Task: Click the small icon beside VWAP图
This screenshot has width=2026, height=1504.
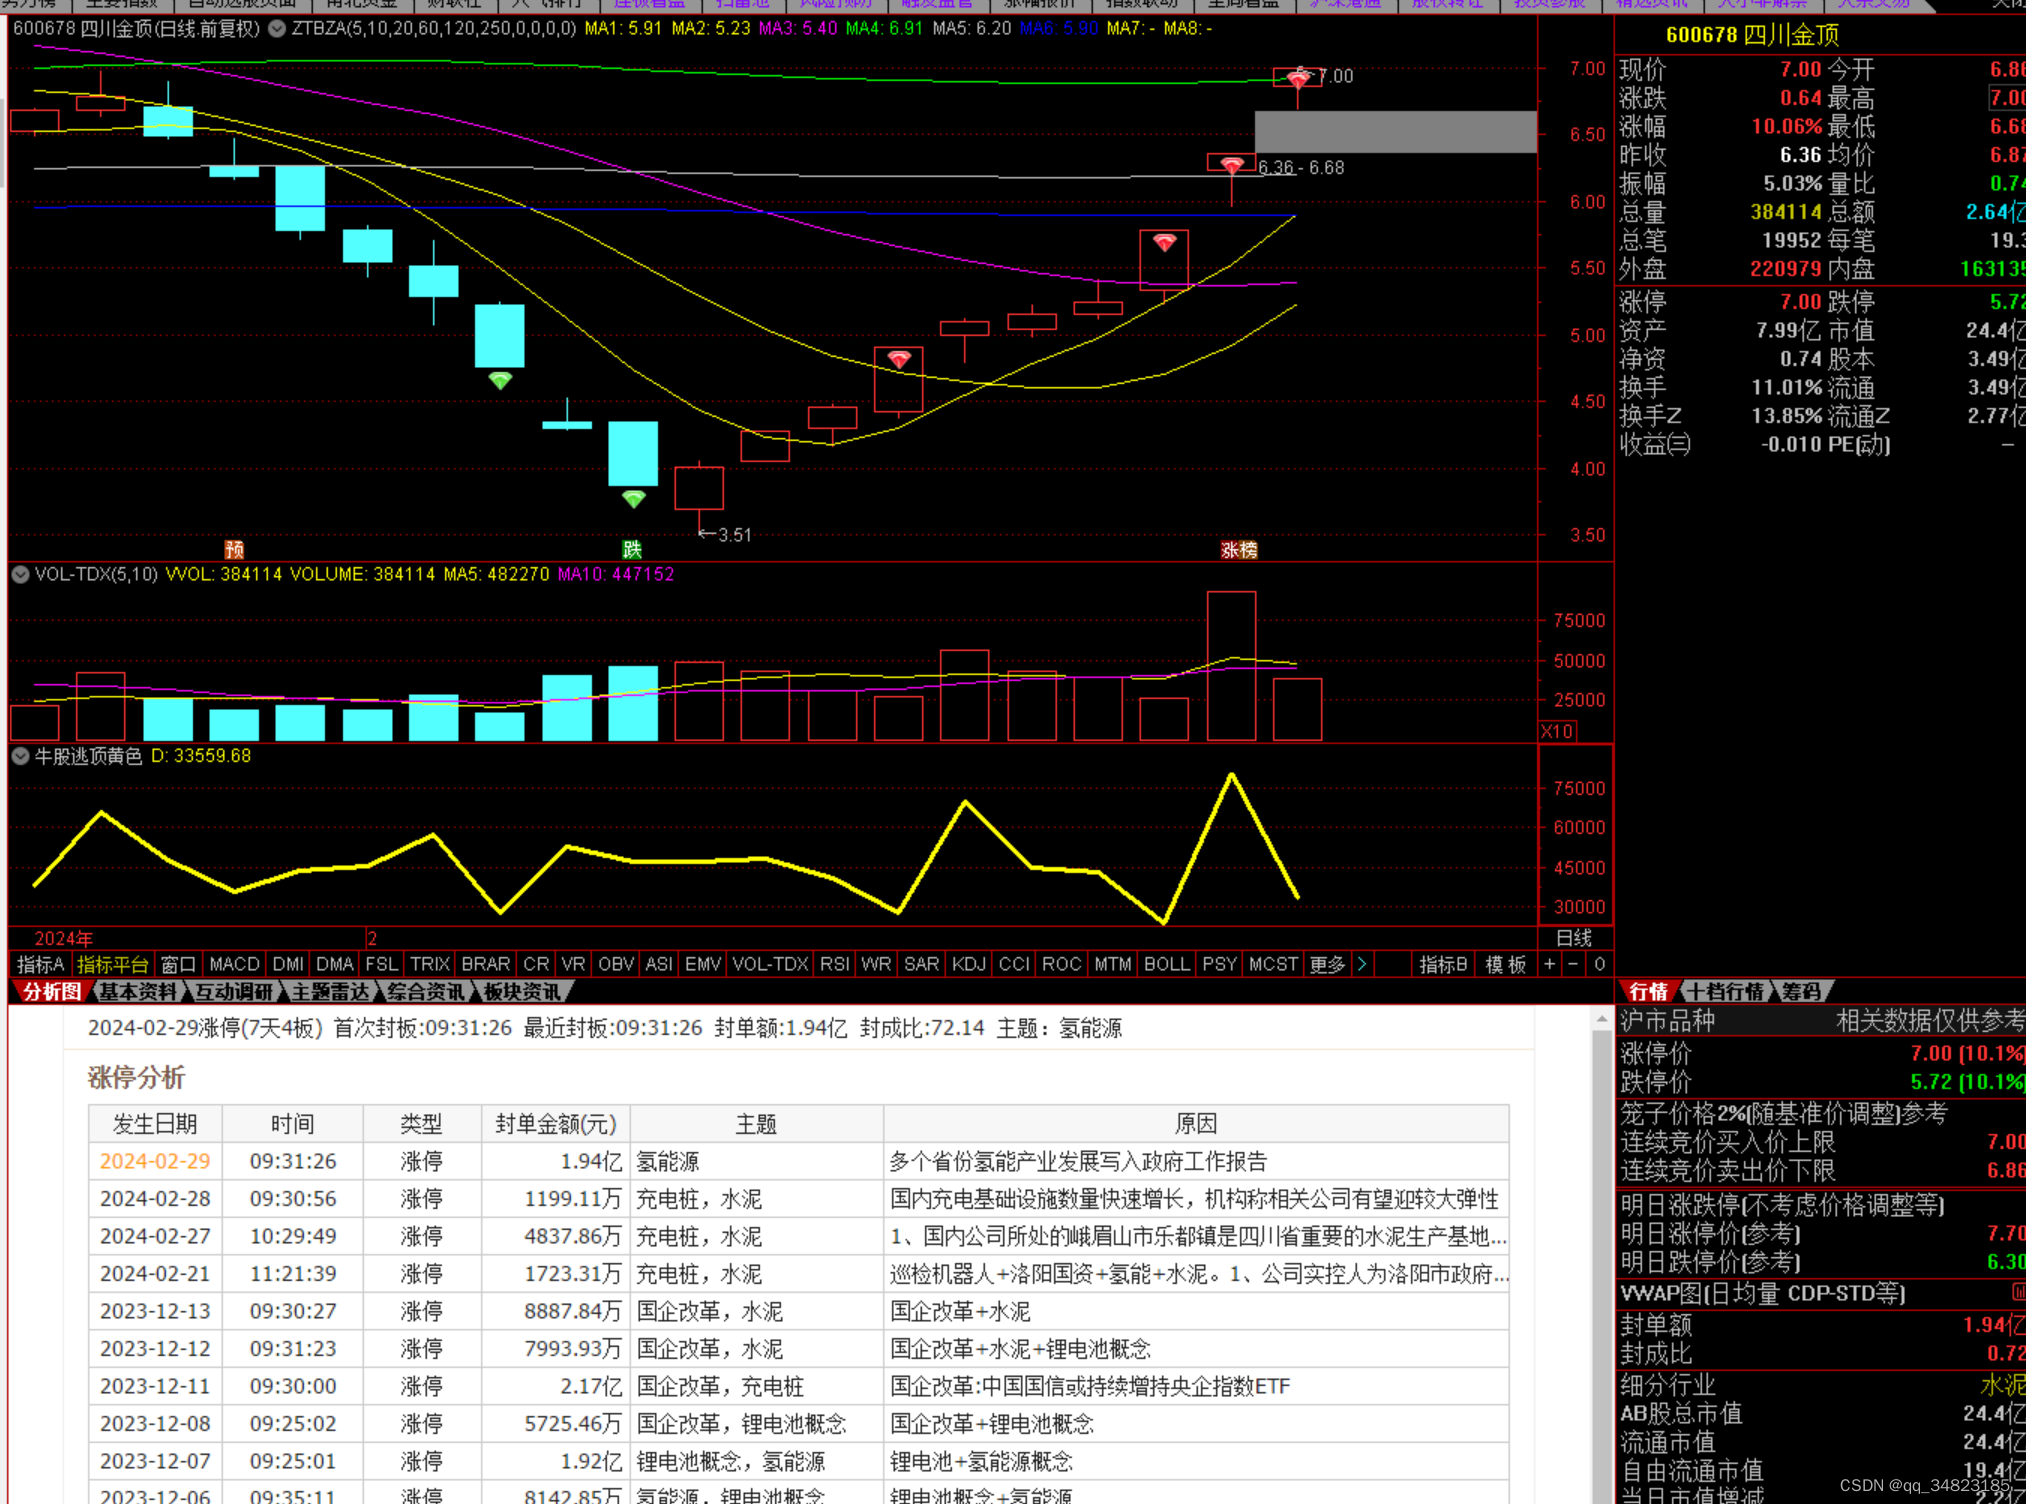Action: [2018, 1293]
